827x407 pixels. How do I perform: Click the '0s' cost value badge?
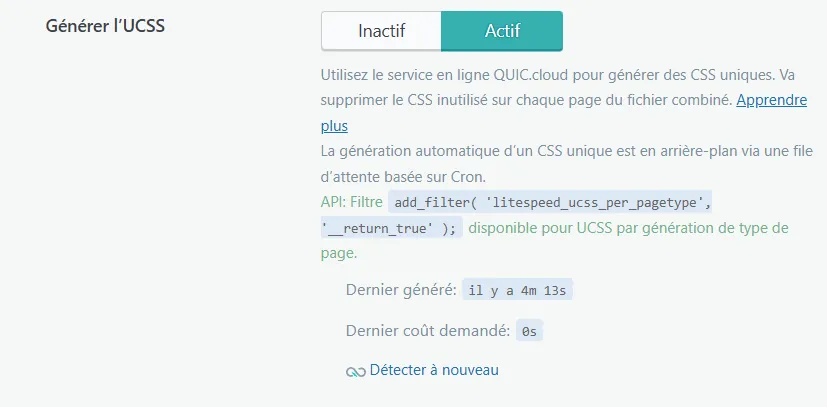pos(529,331)
